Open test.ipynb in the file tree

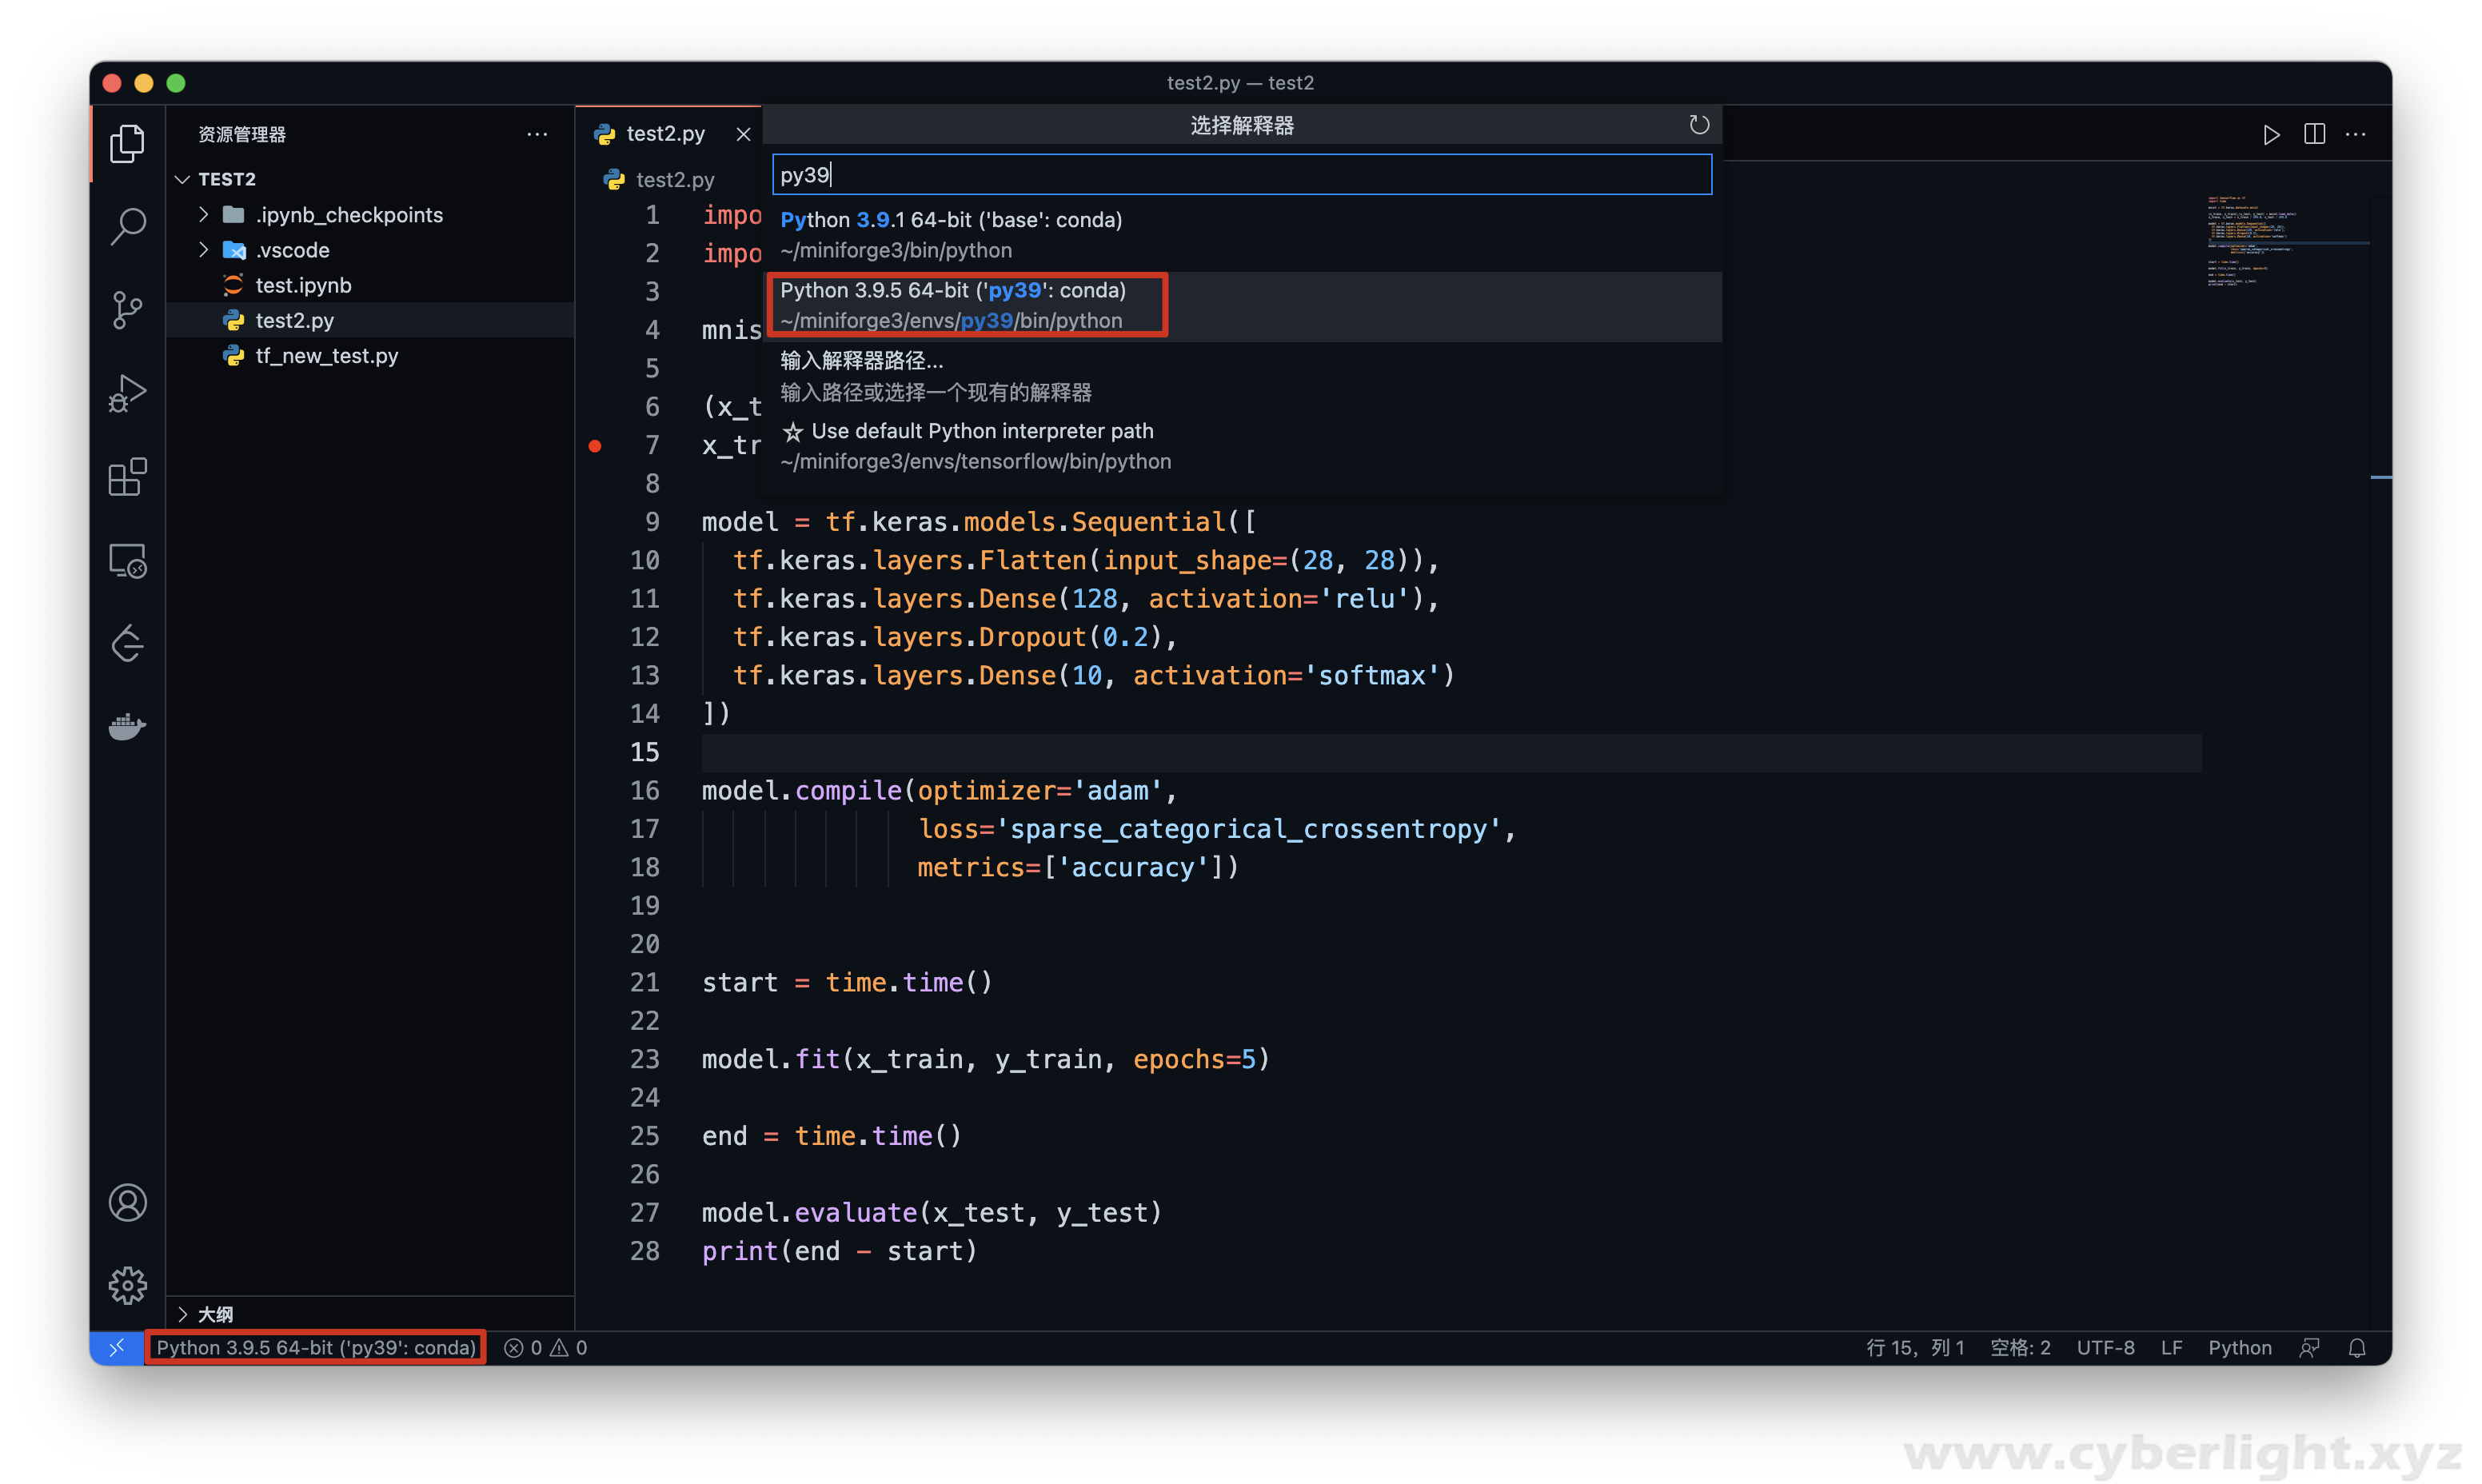(x=369, y=285)
